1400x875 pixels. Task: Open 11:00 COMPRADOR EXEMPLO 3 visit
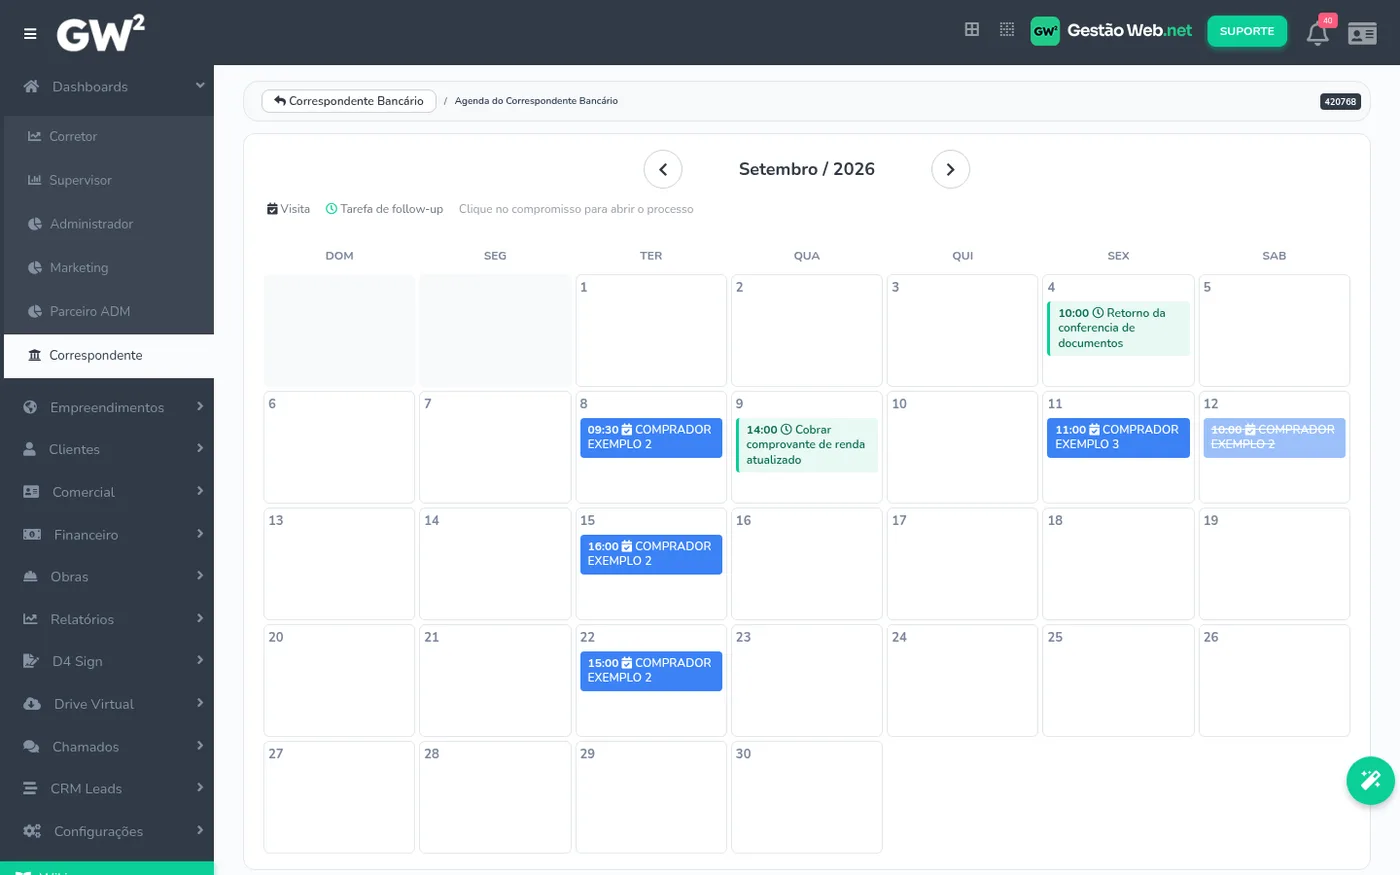tap(1118, 438)
